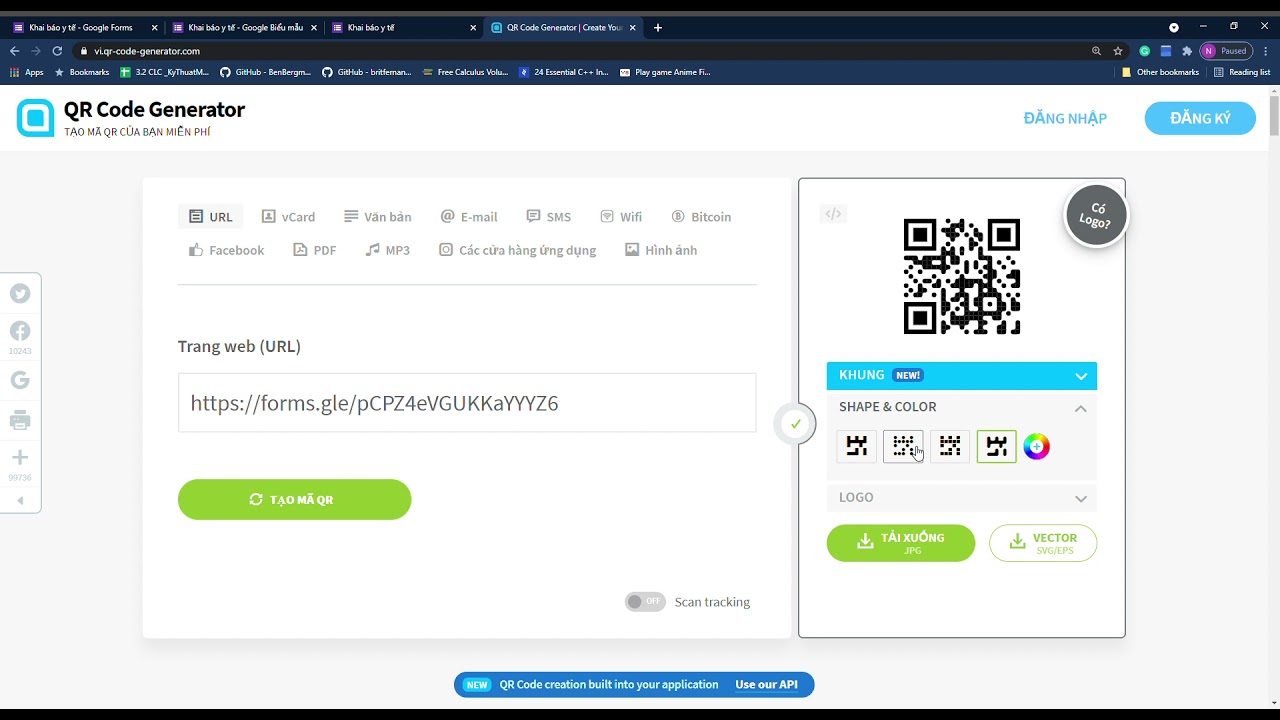
Task: Click the TẠO MÃ QR button
Action: 294,499
